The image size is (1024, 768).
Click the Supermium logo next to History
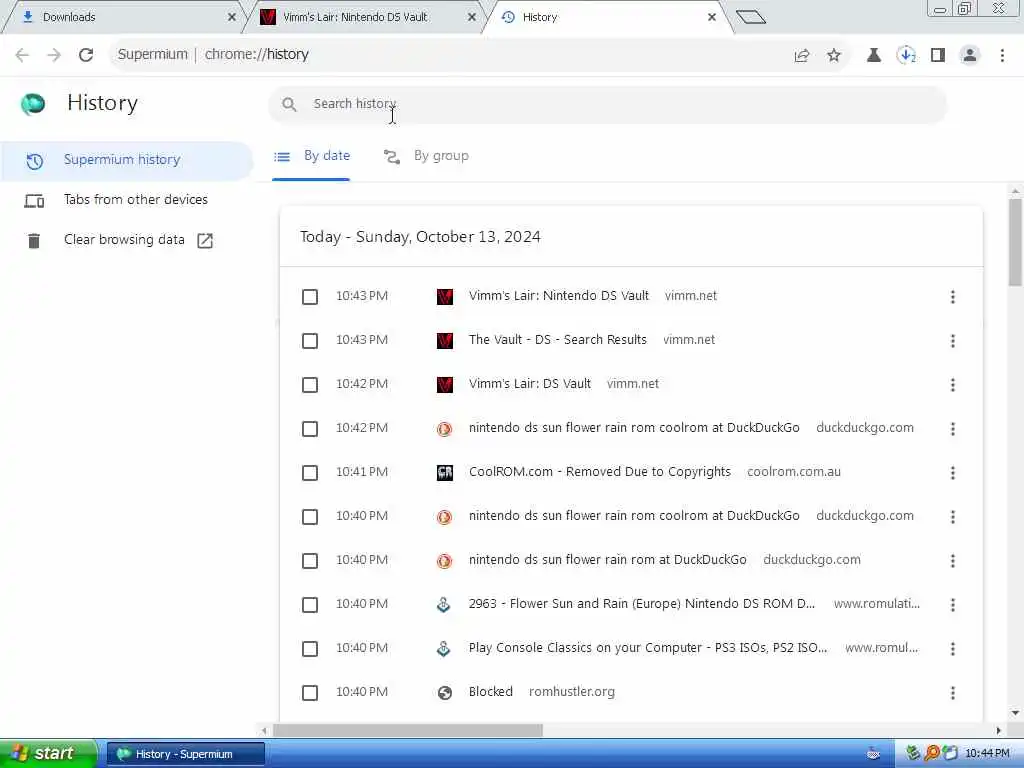tap(33, 104)
